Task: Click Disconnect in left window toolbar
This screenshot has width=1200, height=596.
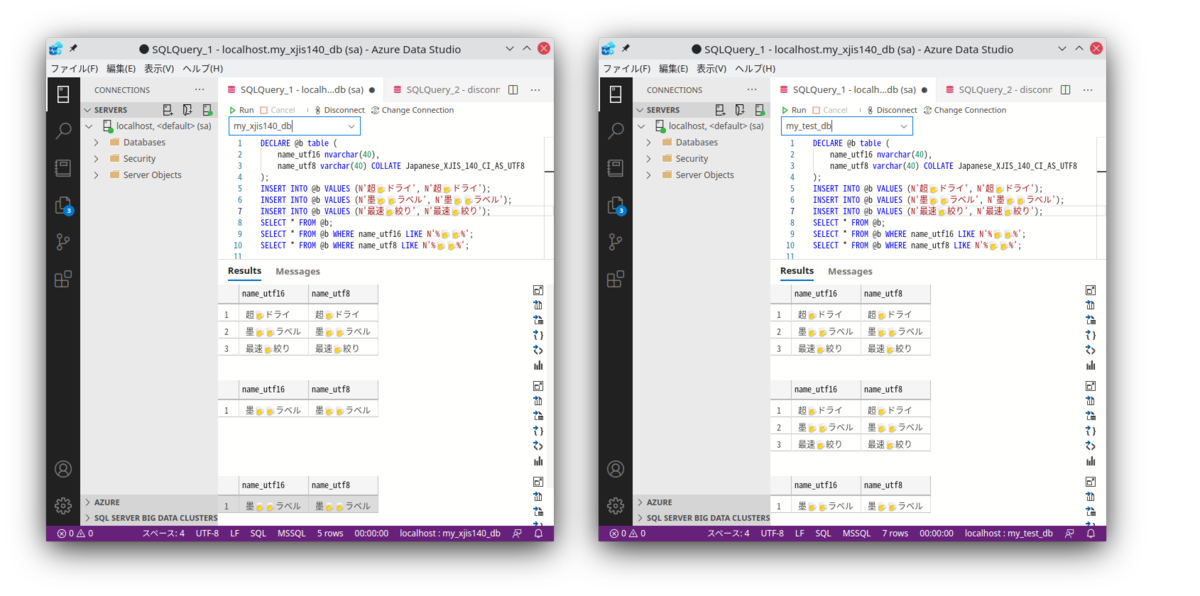Action: coord(339,110)
